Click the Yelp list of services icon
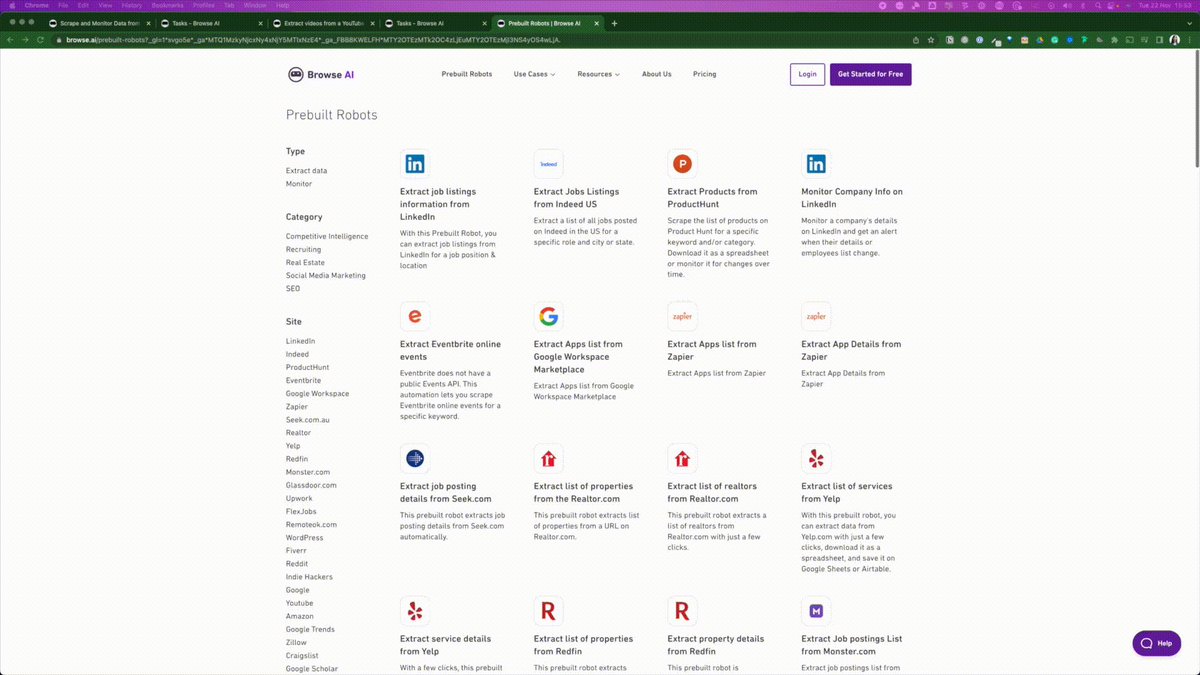1200x675 pixels. coord(816,459)
